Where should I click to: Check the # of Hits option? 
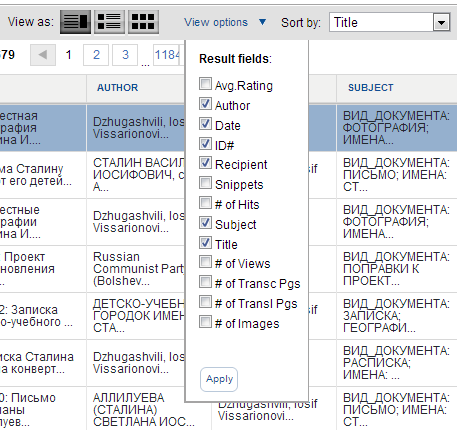205,202
